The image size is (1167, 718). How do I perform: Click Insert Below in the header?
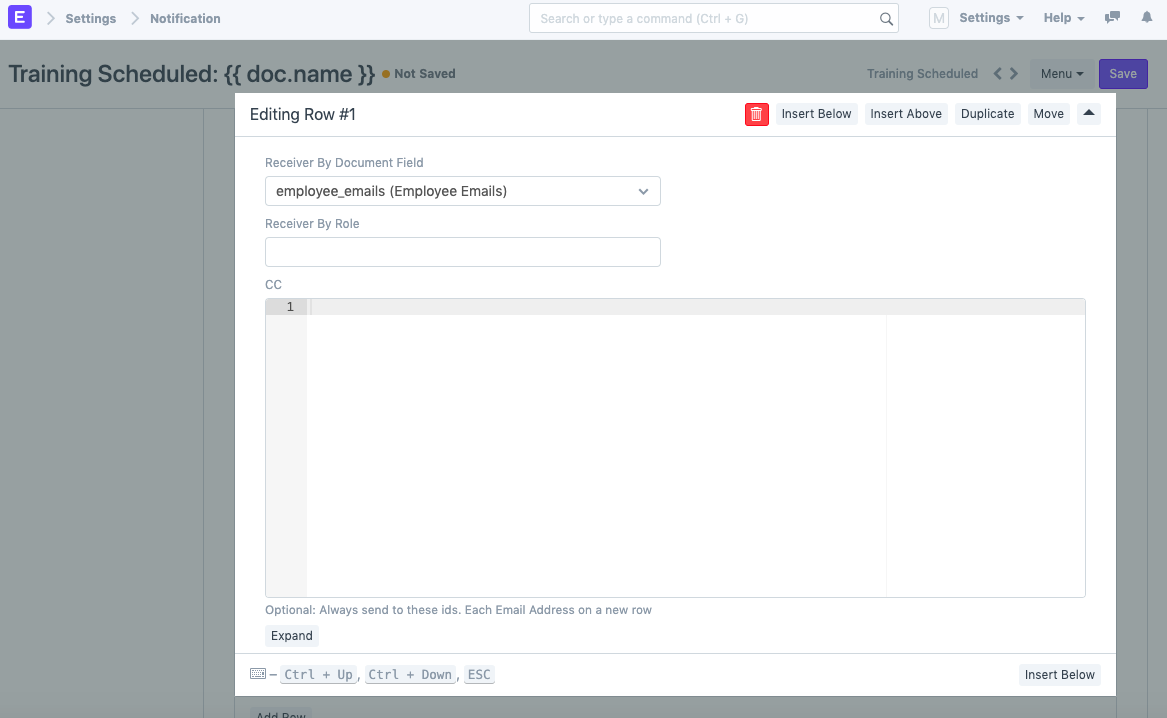coord(816,114)
